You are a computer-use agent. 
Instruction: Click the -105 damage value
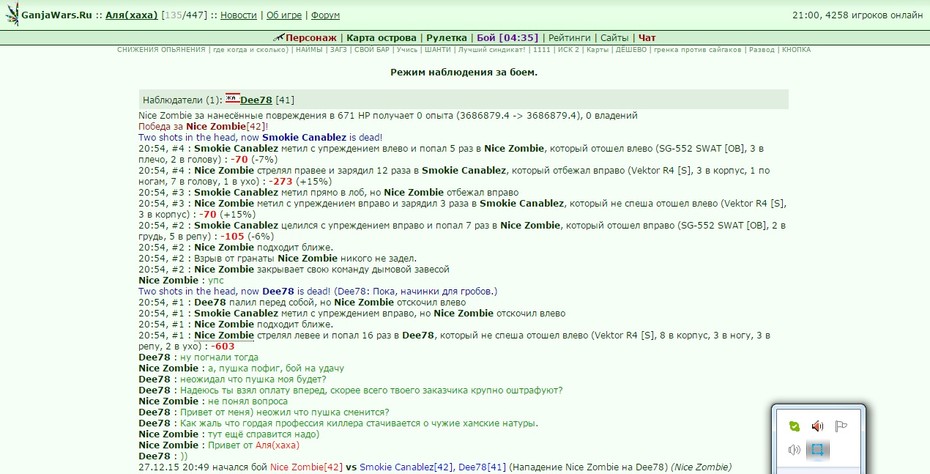tap(232, 236)
